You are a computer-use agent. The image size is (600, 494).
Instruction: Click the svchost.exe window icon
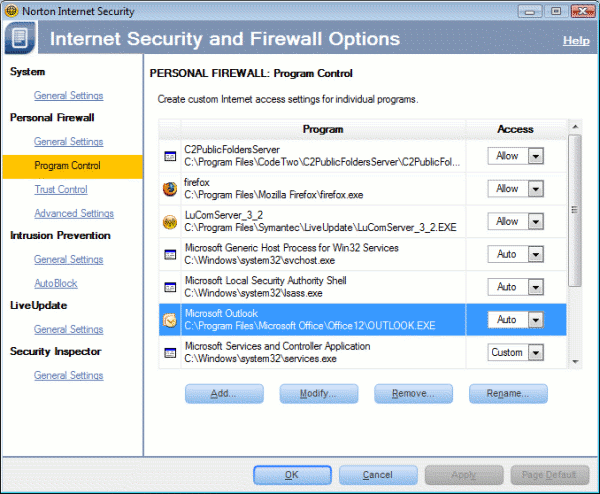pyautogui.click(x=170, y=254)
